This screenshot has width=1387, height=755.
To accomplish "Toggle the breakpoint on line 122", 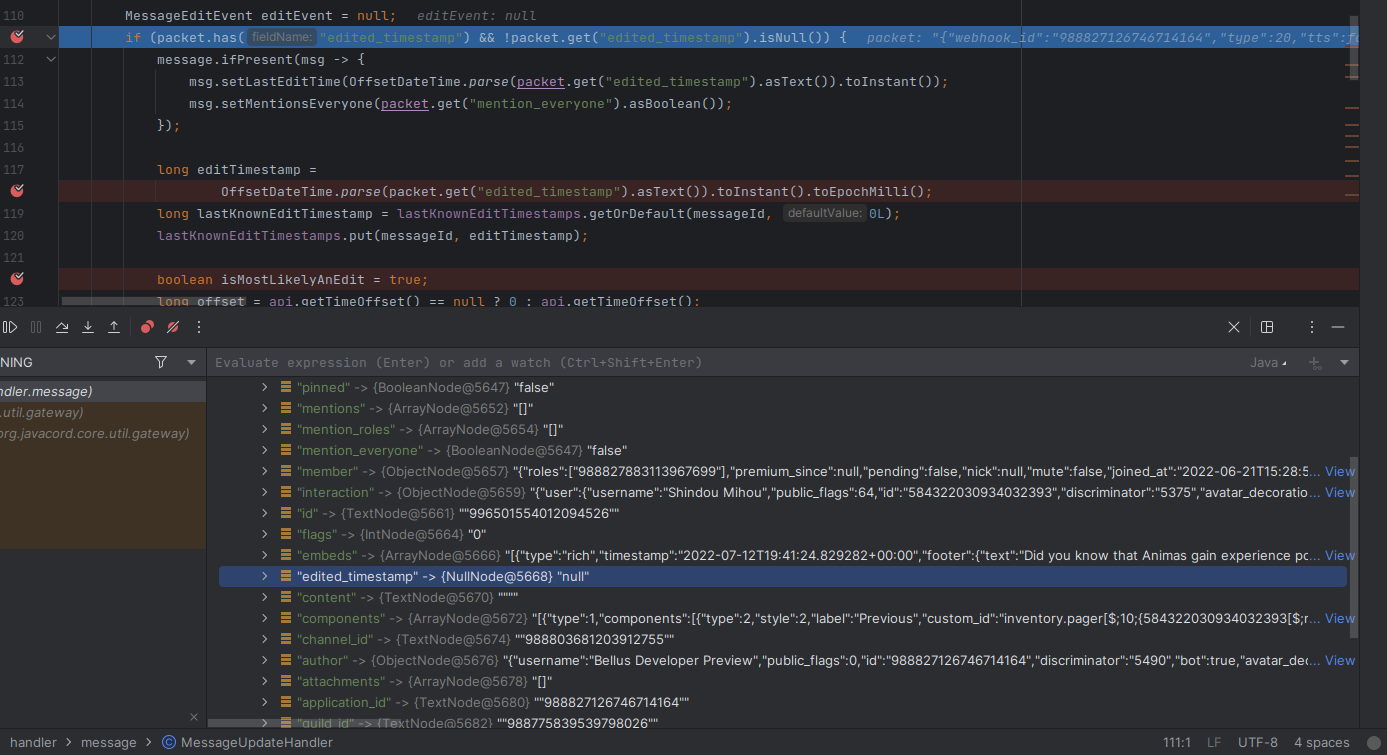I will click(x=16, y=279).
